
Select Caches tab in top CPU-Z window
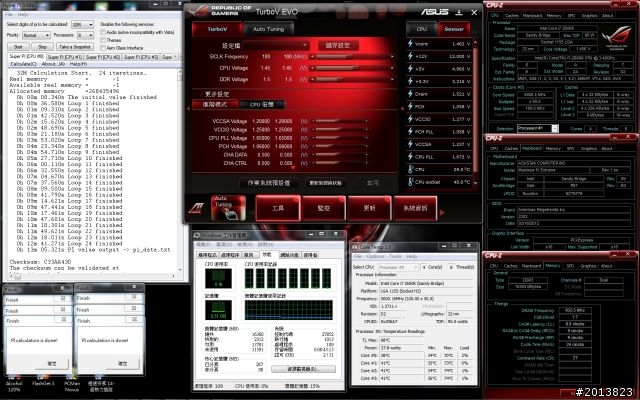[x=511, y=16]
